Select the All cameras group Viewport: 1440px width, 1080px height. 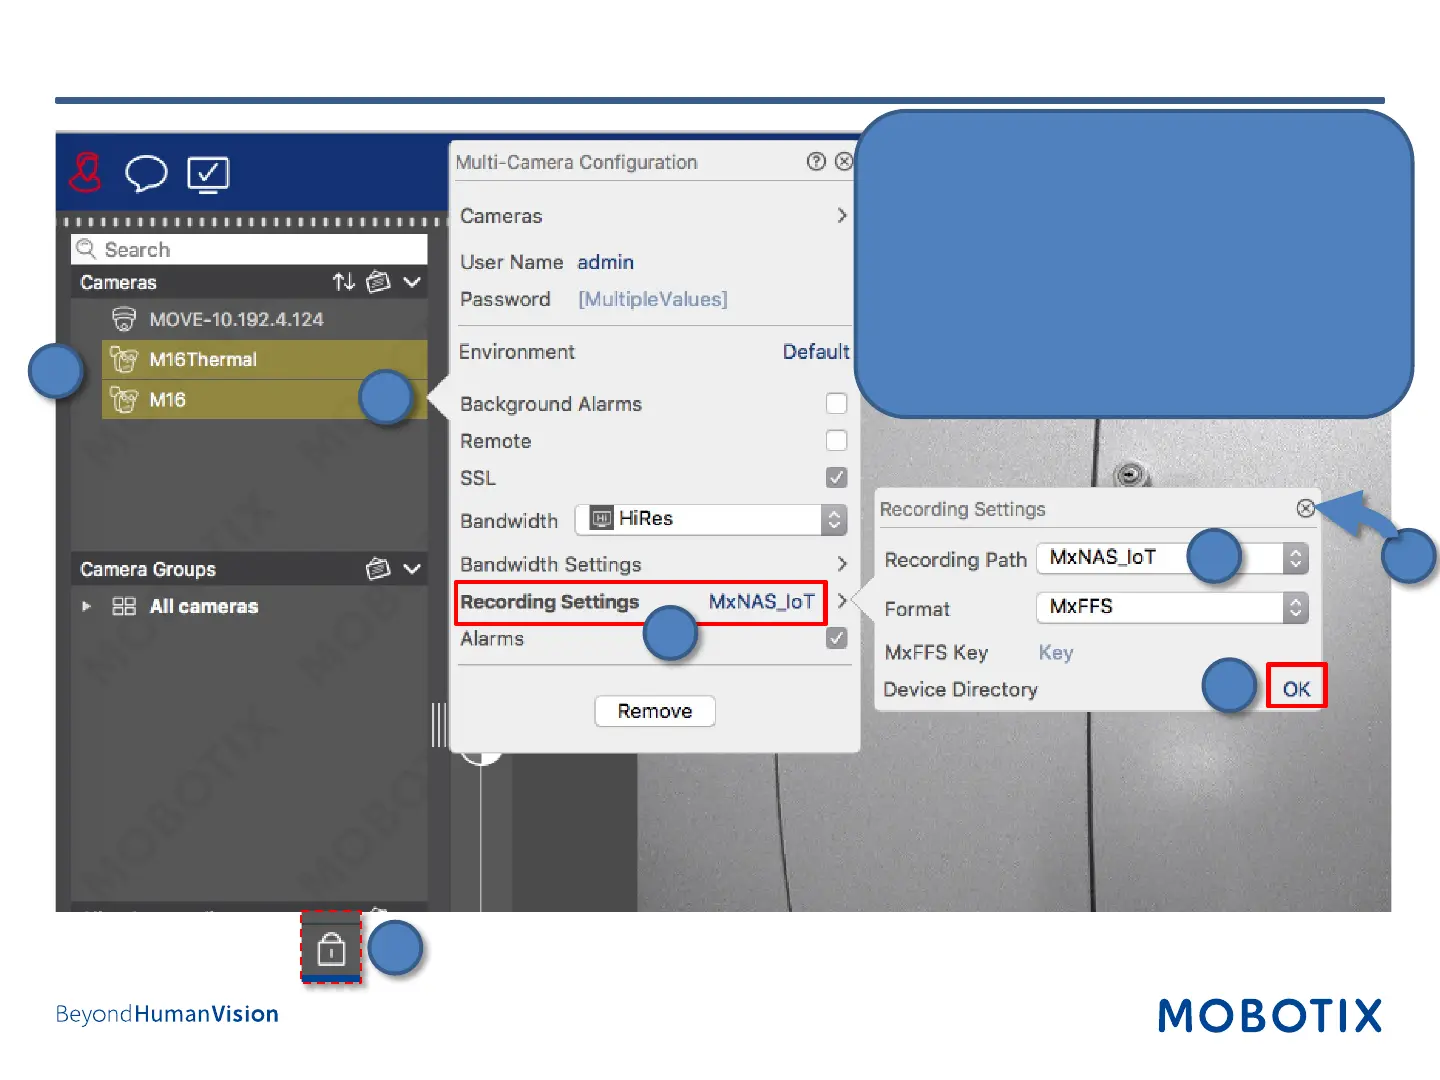pos(204,606)
